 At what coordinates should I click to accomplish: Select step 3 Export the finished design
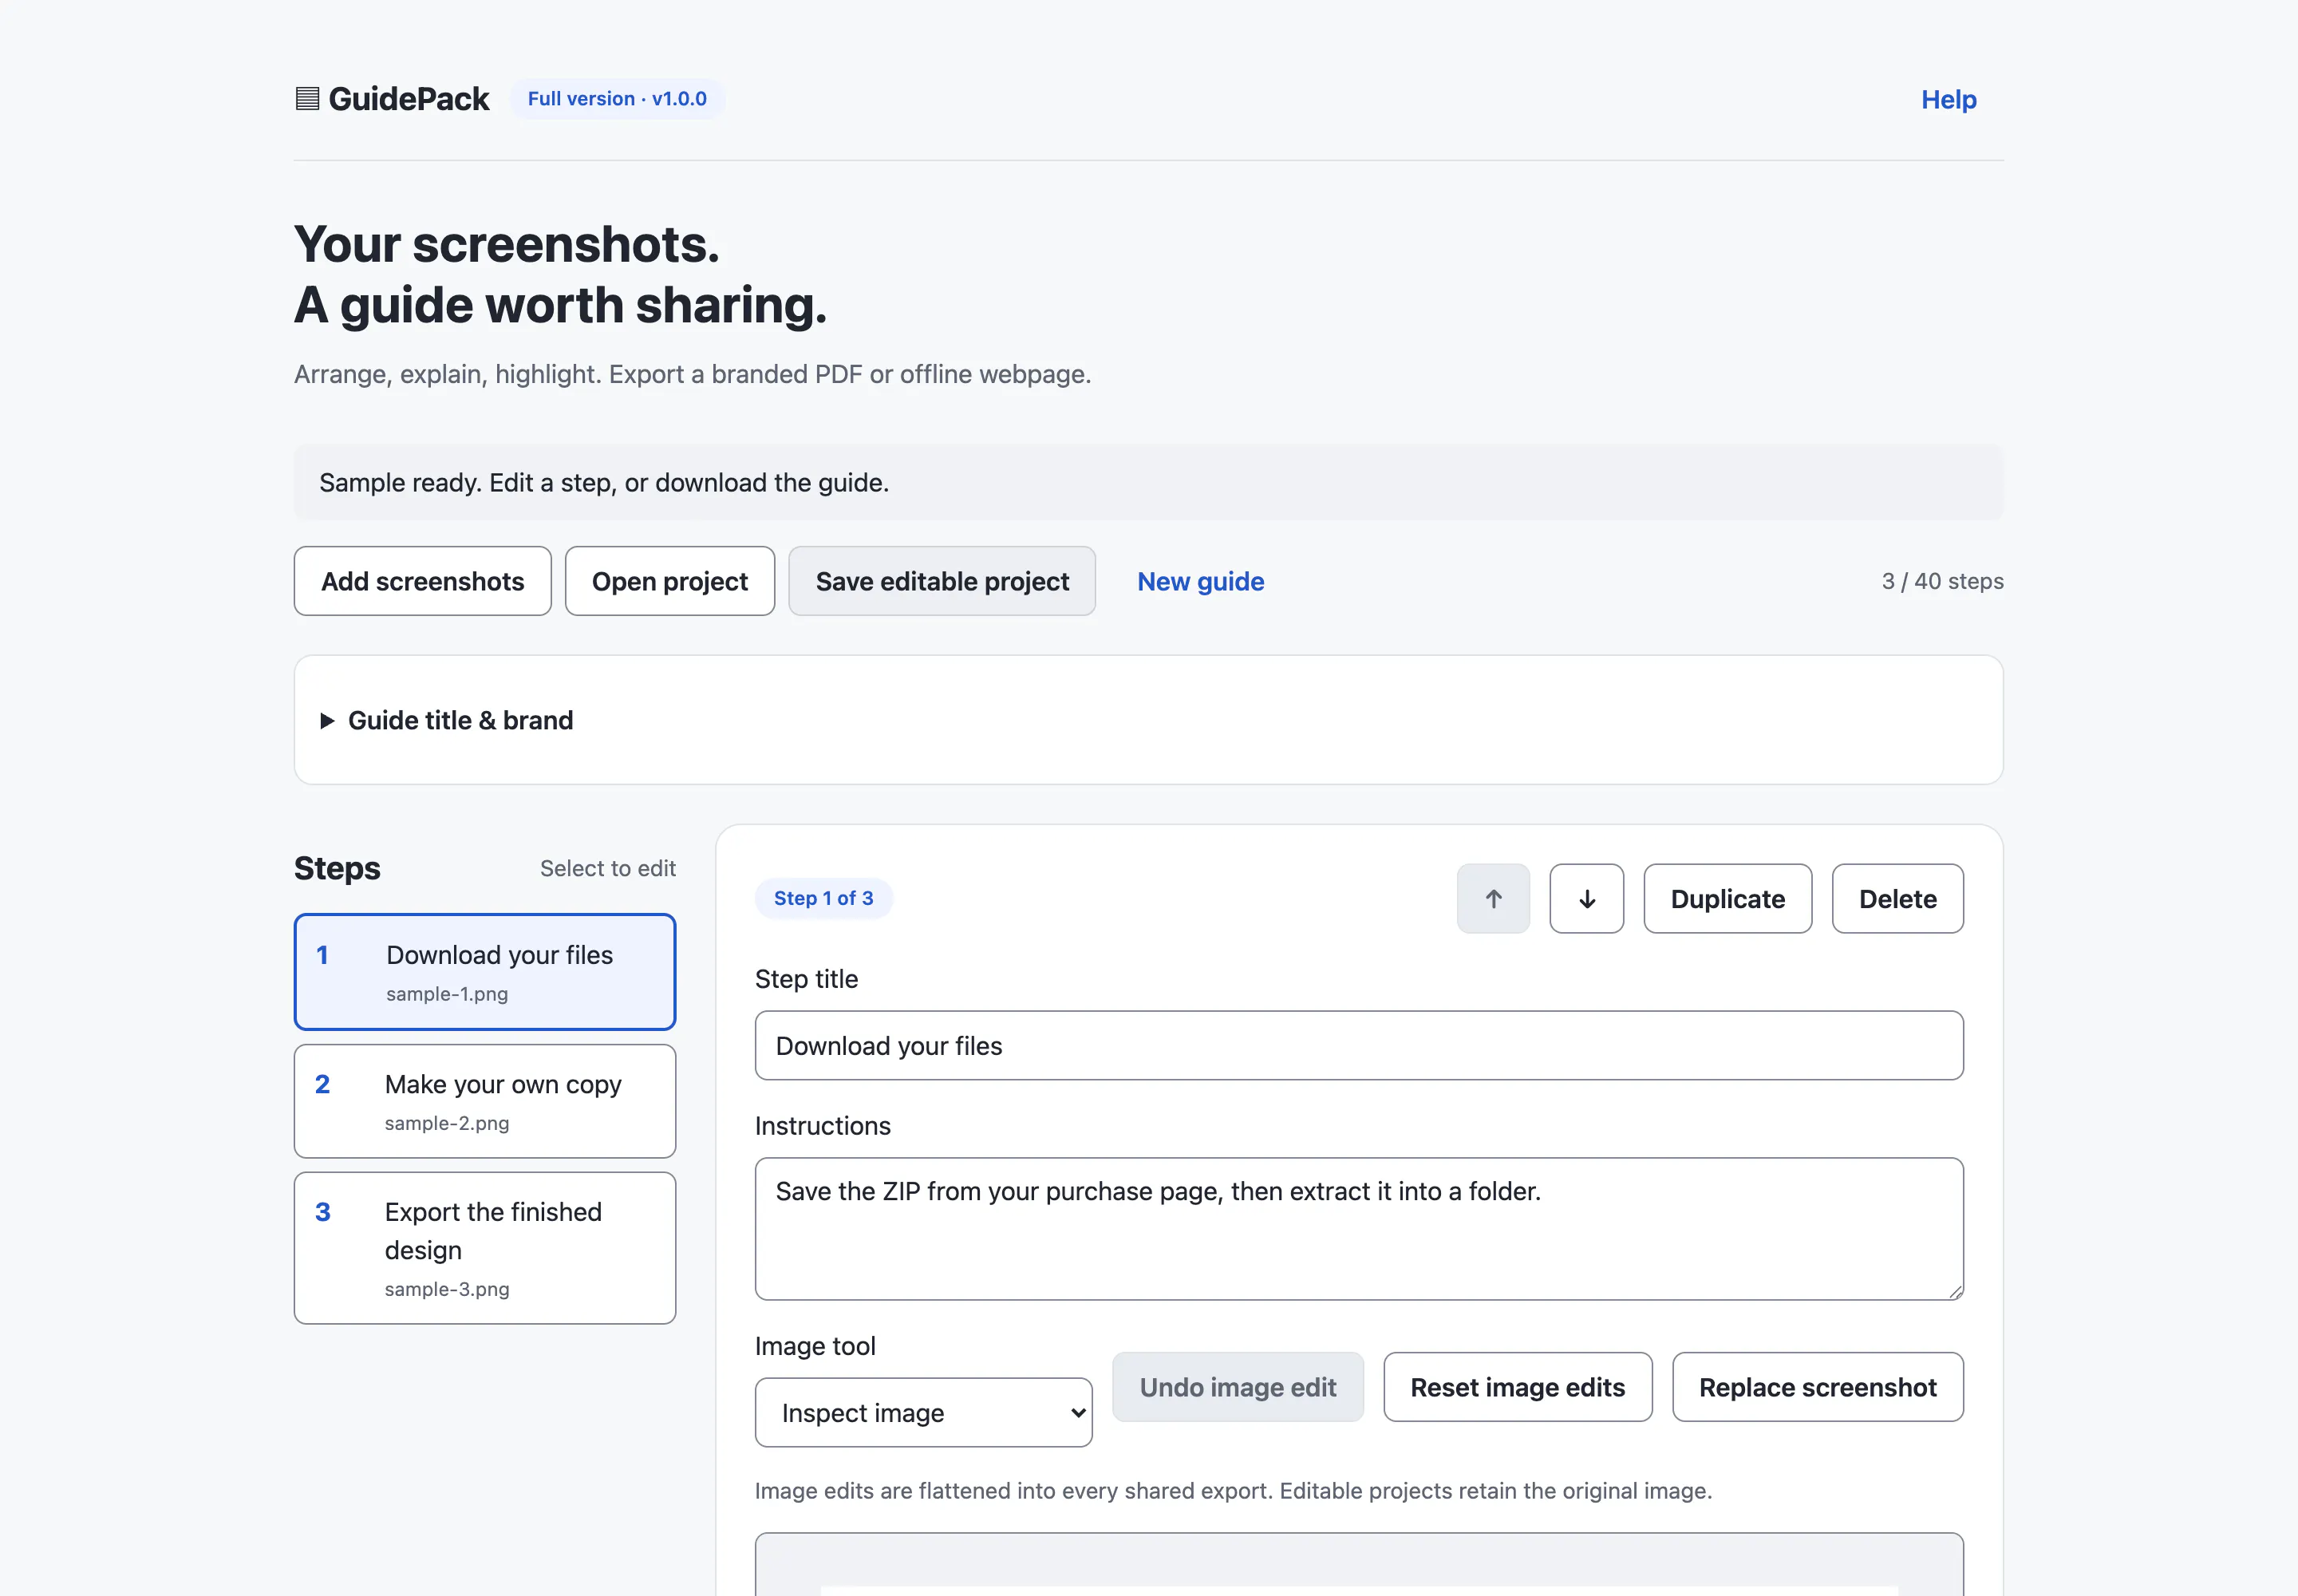tap(484, 1248)
